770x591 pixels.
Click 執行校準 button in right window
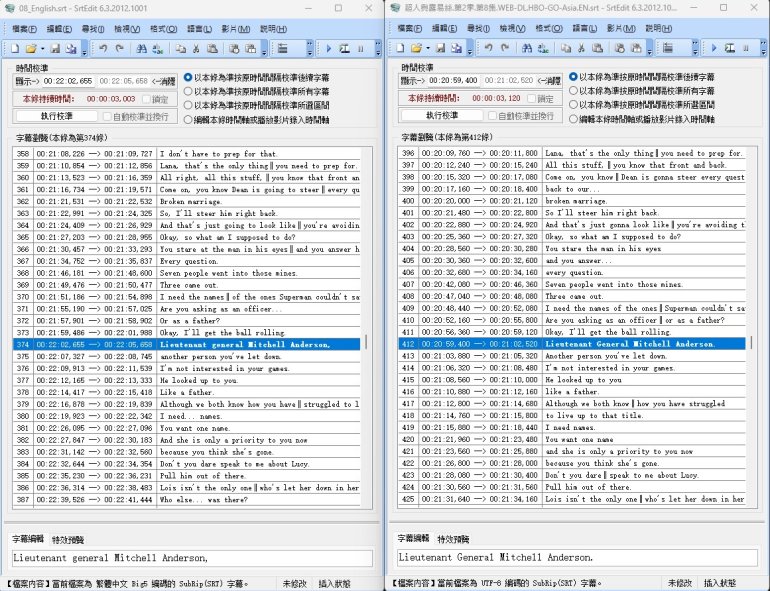tap(442, 116)
